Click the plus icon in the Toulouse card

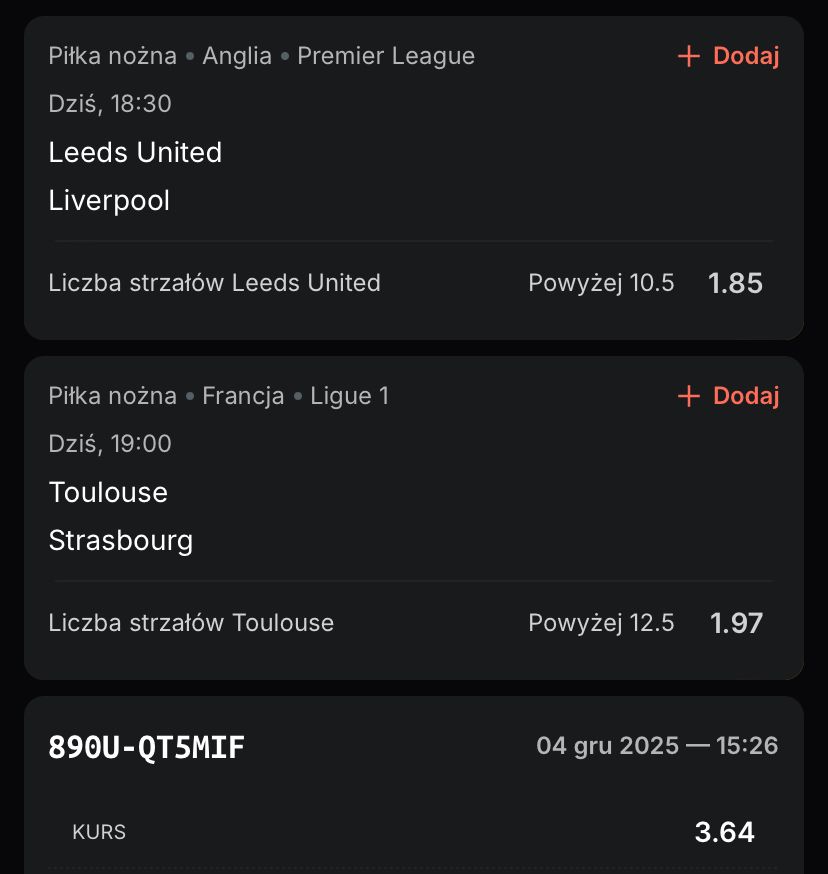(688, 397)
